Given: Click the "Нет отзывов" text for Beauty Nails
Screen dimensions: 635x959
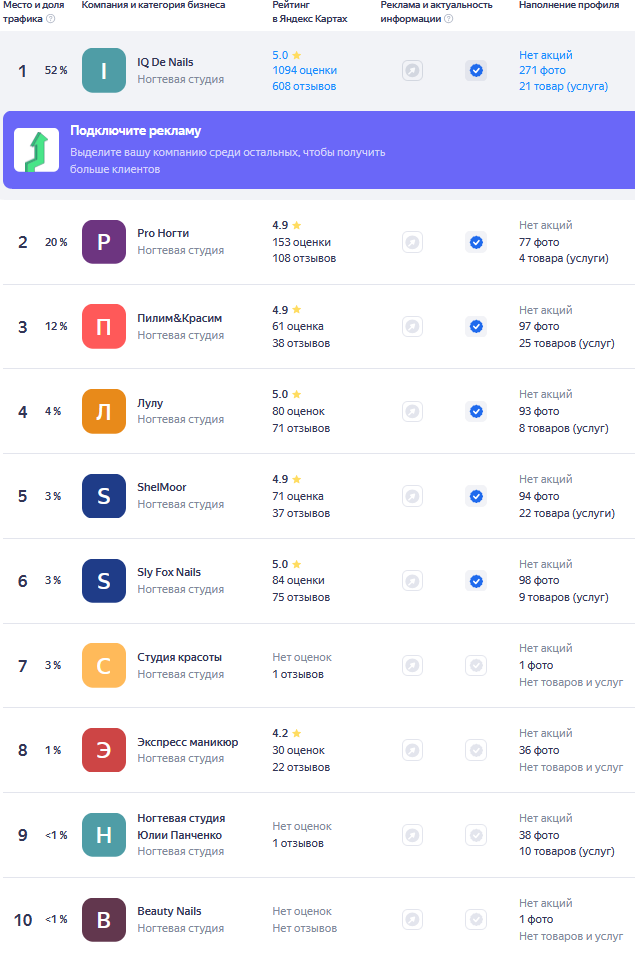Looking at the screenshot, I should click(305, 928).
